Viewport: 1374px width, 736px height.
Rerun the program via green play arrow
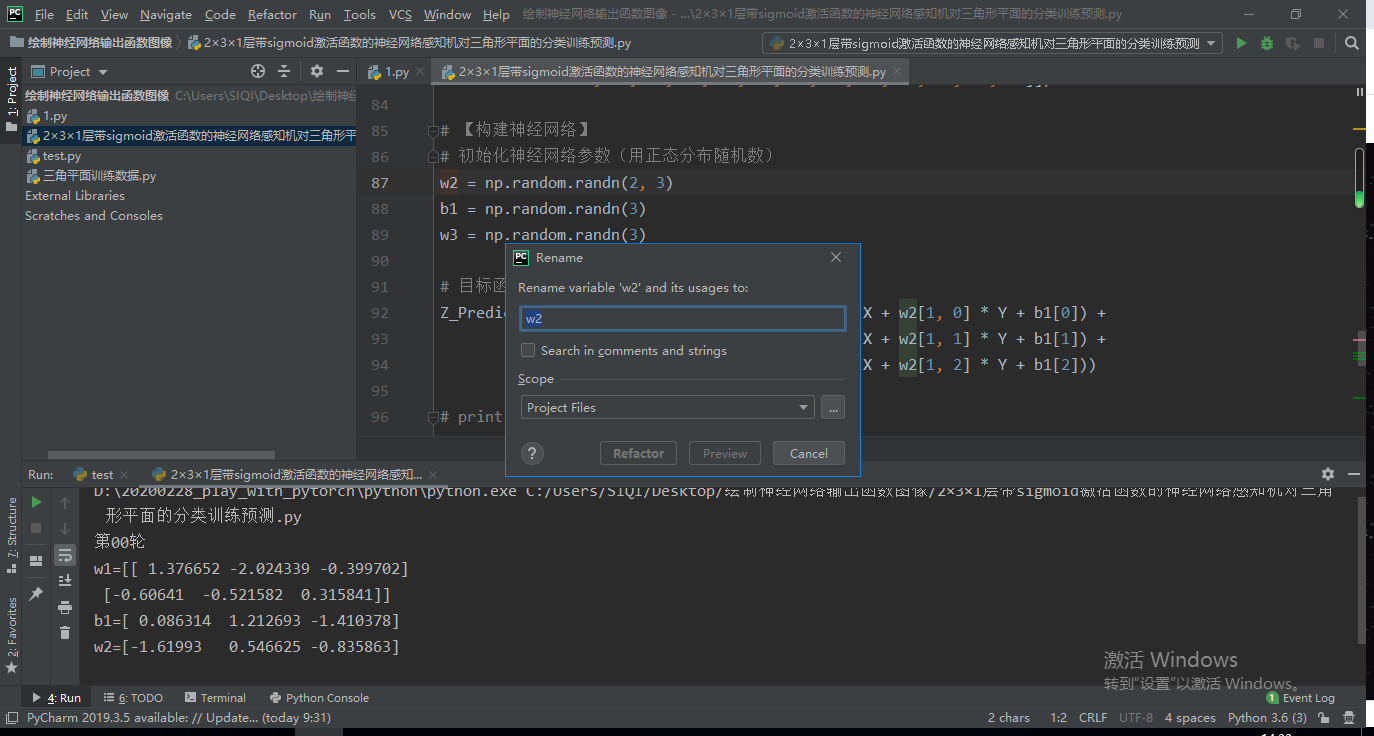coord(35,502)
